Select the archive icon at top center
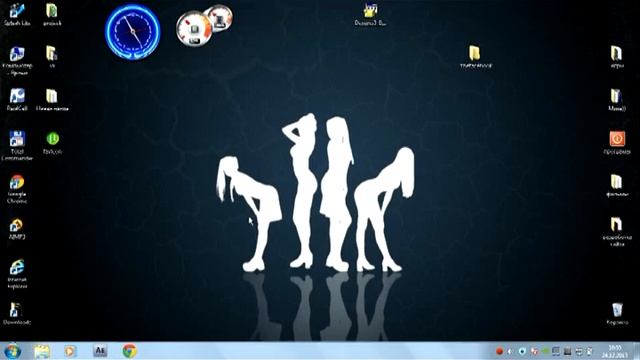The height and width of the screenshot is (360, 640). (x=371, y=14)
